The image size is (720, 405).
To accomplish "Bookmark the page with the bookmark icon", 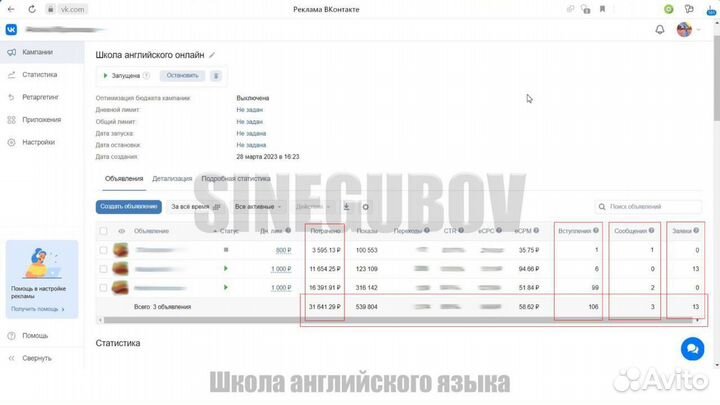I will 602,9.
